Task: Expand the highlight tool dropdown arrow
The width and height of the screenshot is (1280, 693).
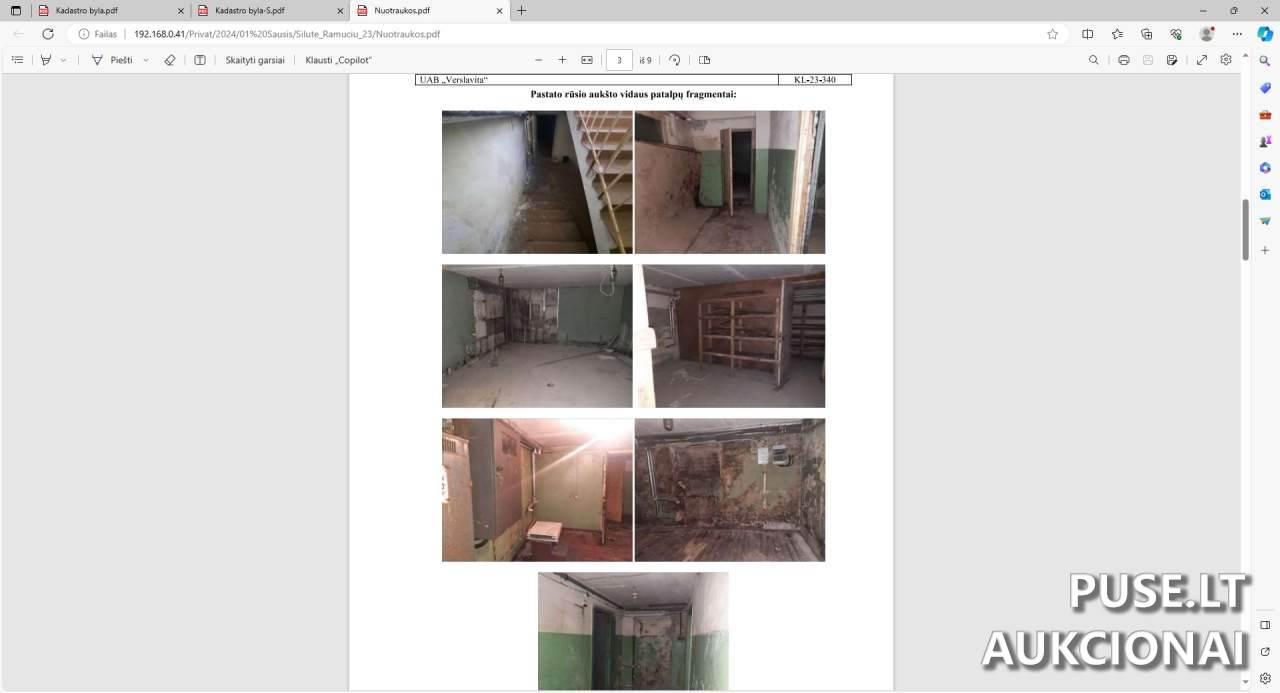Action: pos(64,60)
